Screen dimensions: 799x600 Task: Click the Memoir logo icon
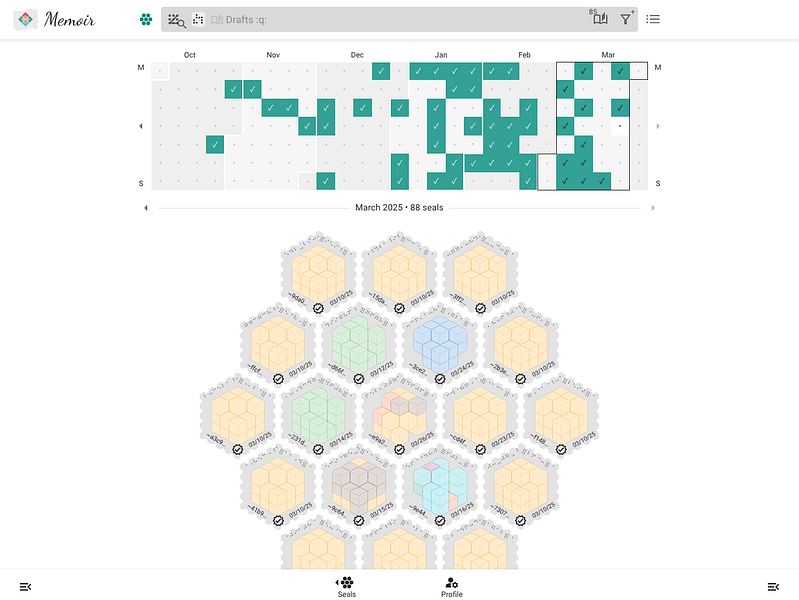coord(25,19)
